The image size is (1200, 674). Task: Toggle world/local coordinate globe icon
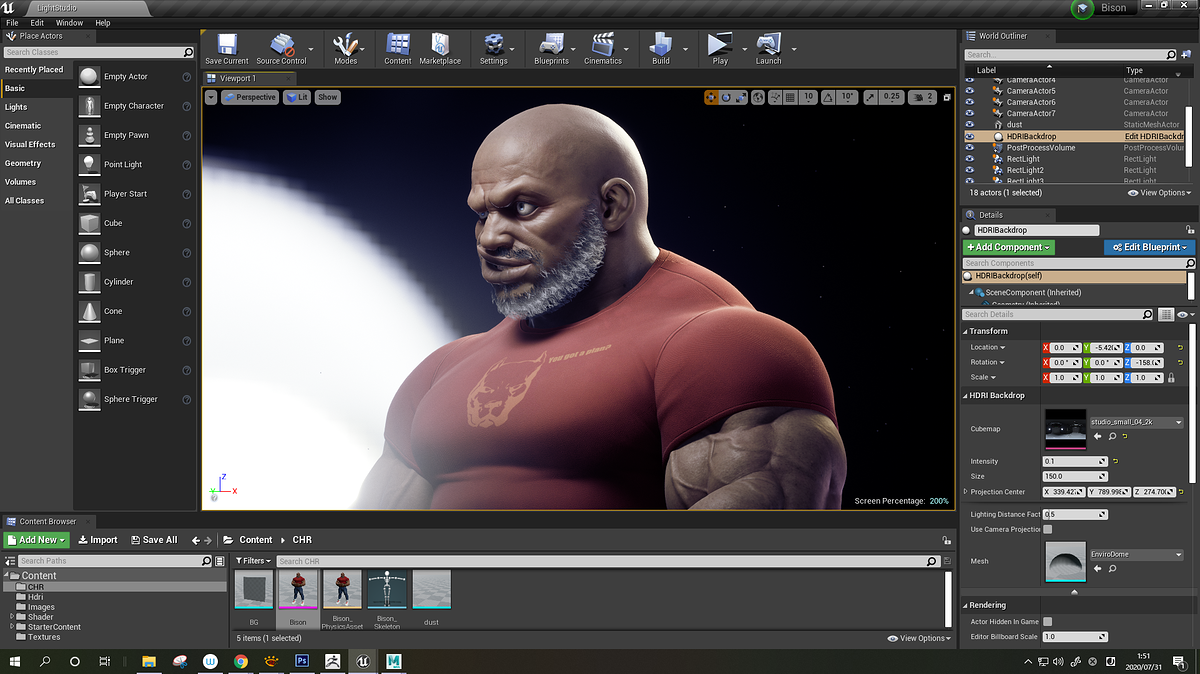pos(759,97)
